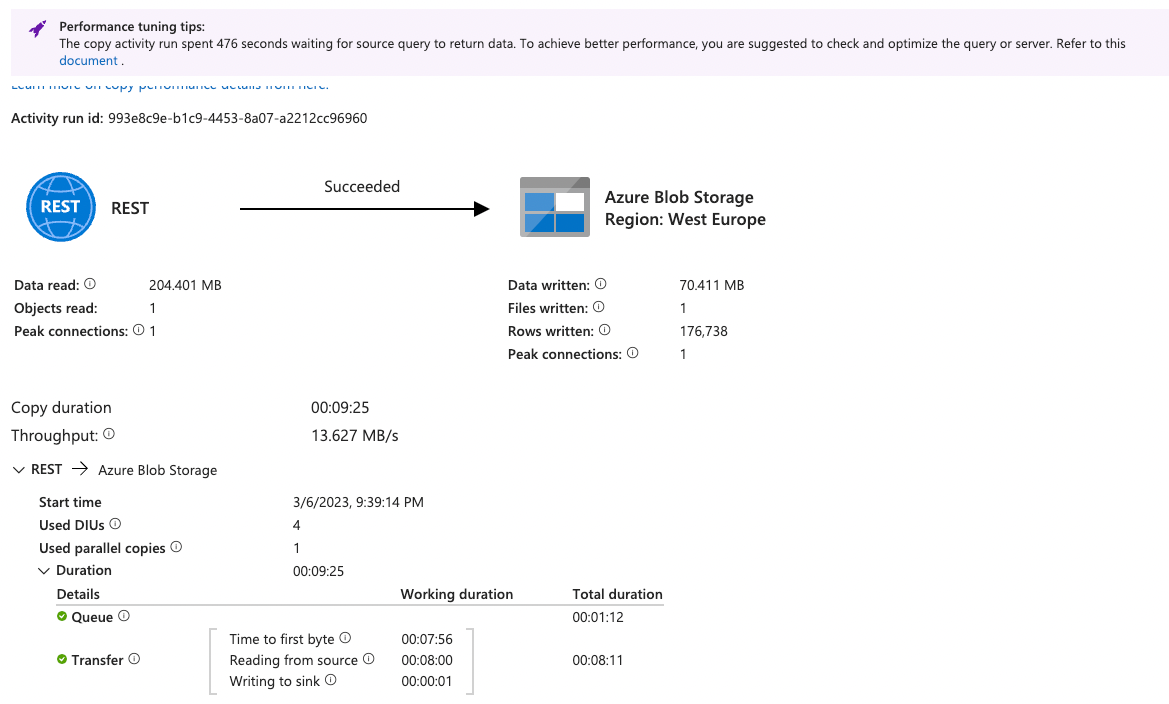Show info for source Peak connections
The height and width of the screenshot is (704, 1169).
[x=139, y=330]
